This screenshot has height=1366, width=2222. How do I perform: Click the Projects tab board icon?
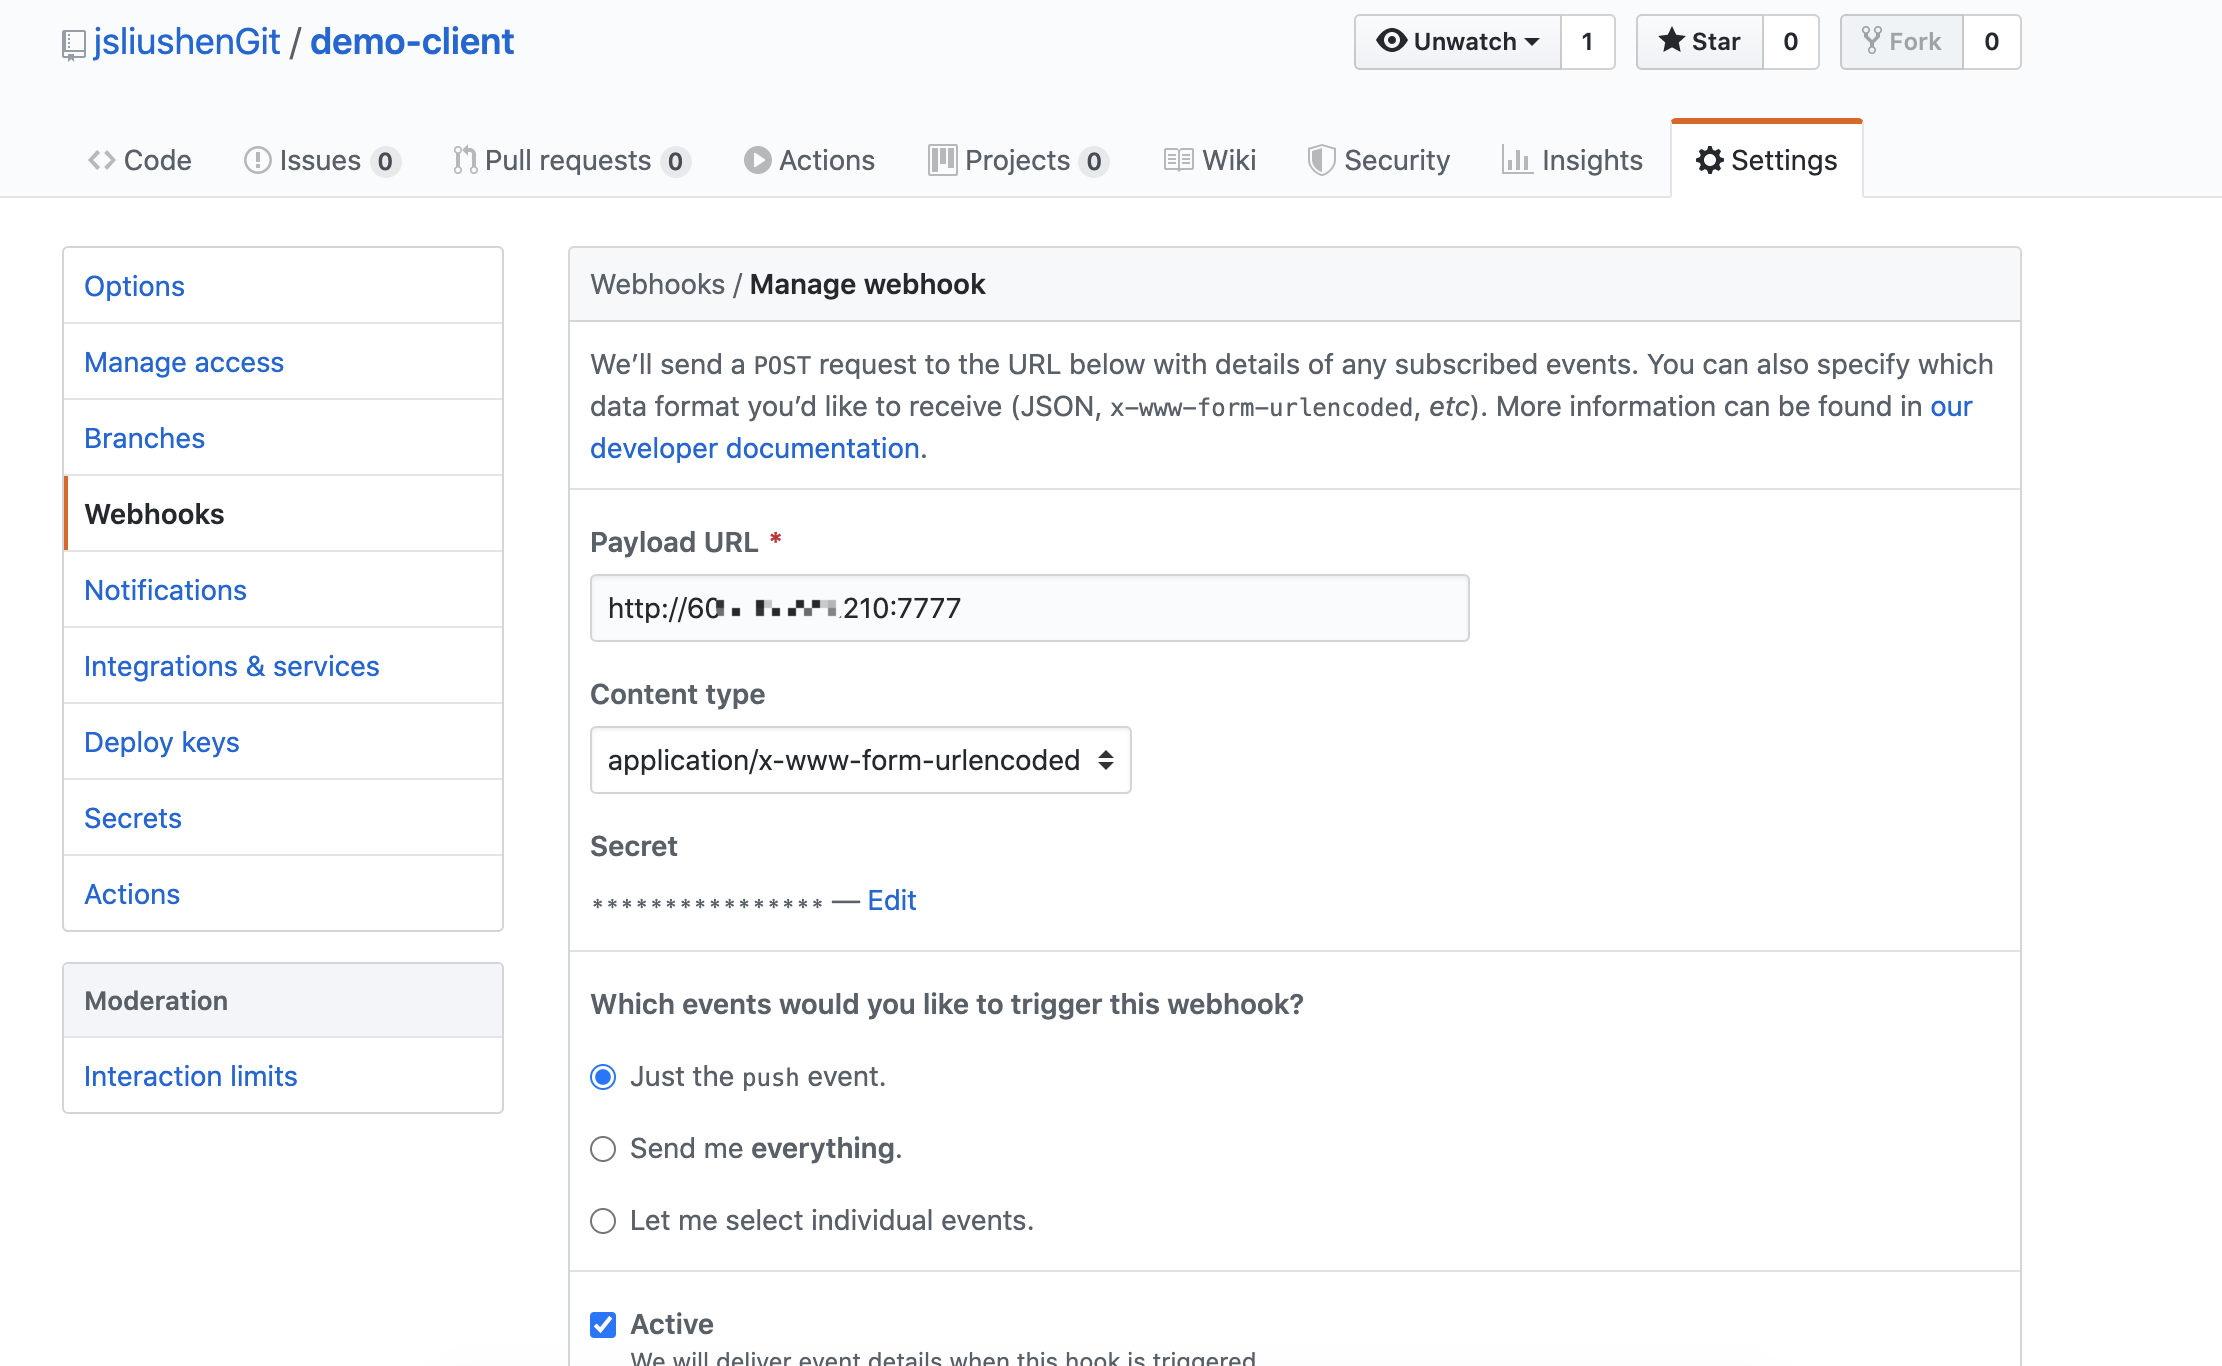[x=942, y=160]
